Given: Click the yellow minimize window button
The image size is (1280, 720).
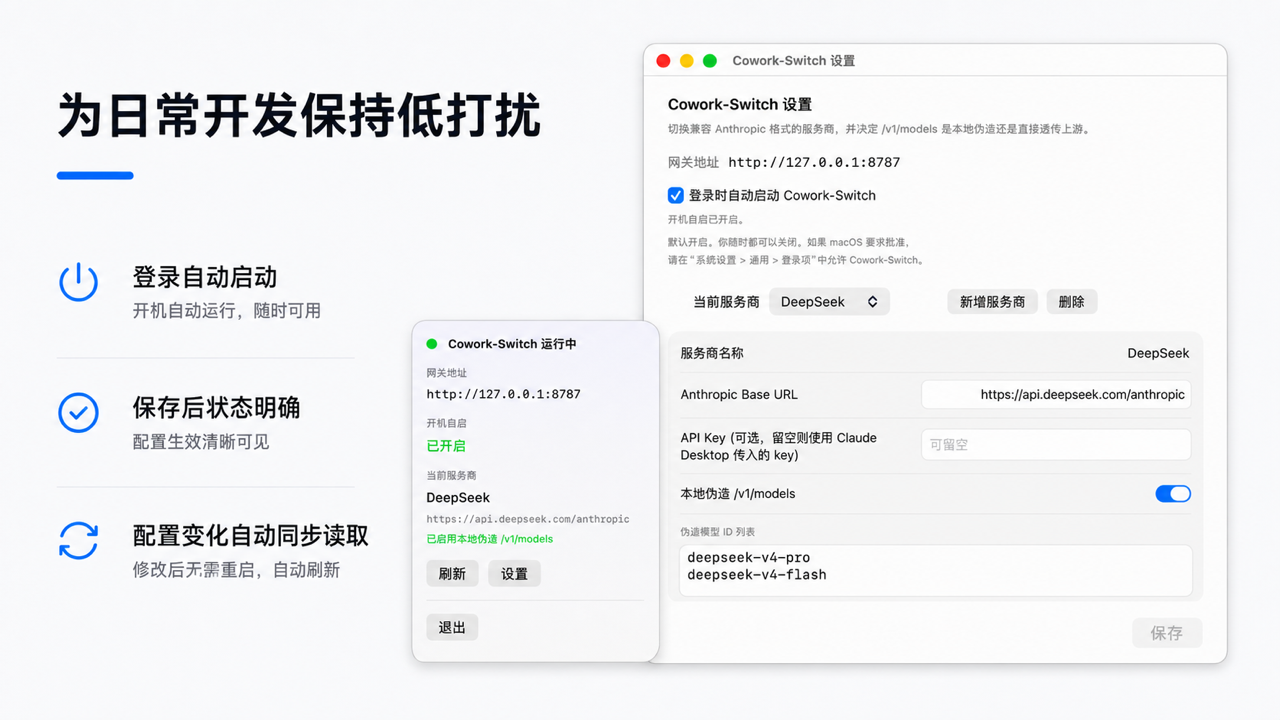Looking at the screenshot, I should 686,61.
